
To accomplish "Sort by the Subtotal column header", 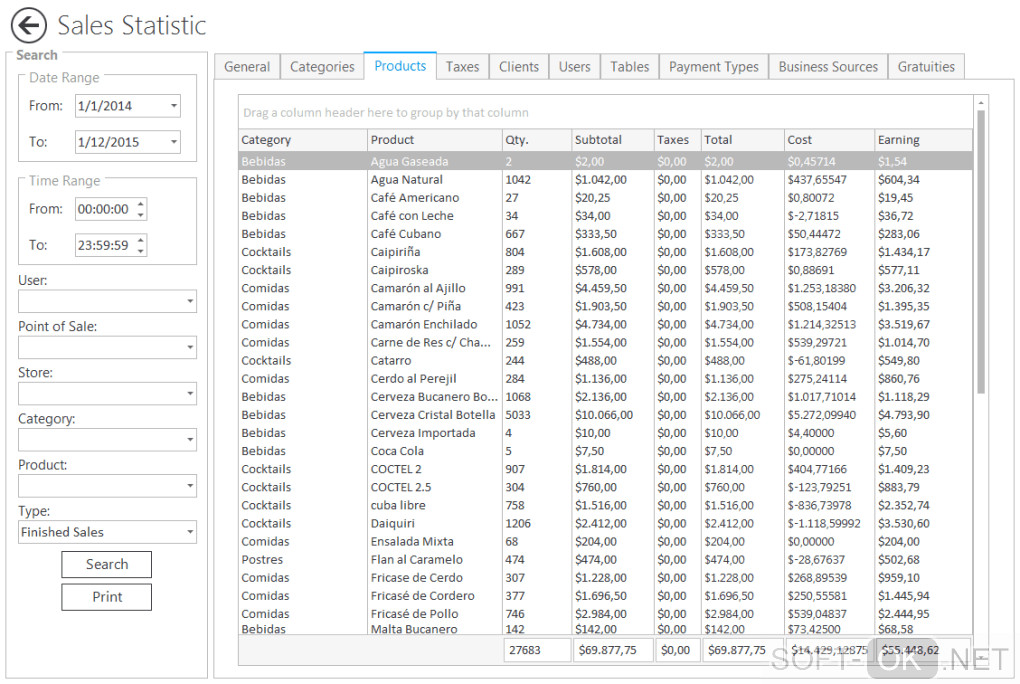I will [x=613, y=140].
